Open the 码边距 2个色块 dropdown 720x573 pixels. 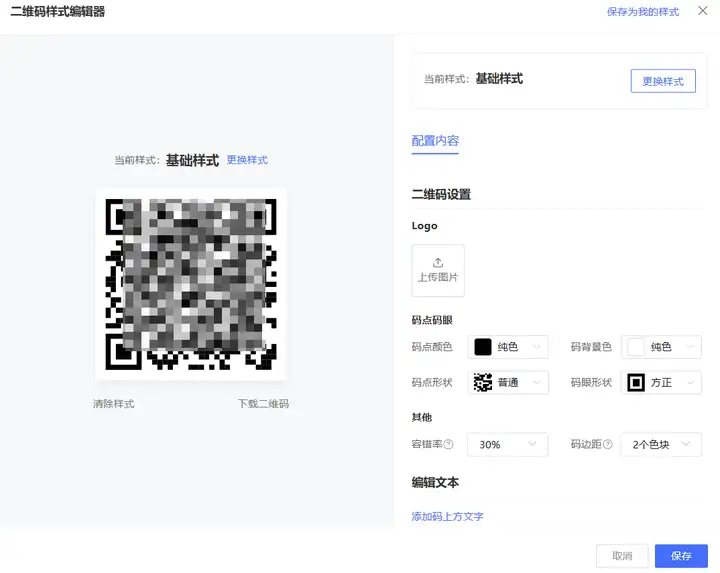(x=661, y=444)
